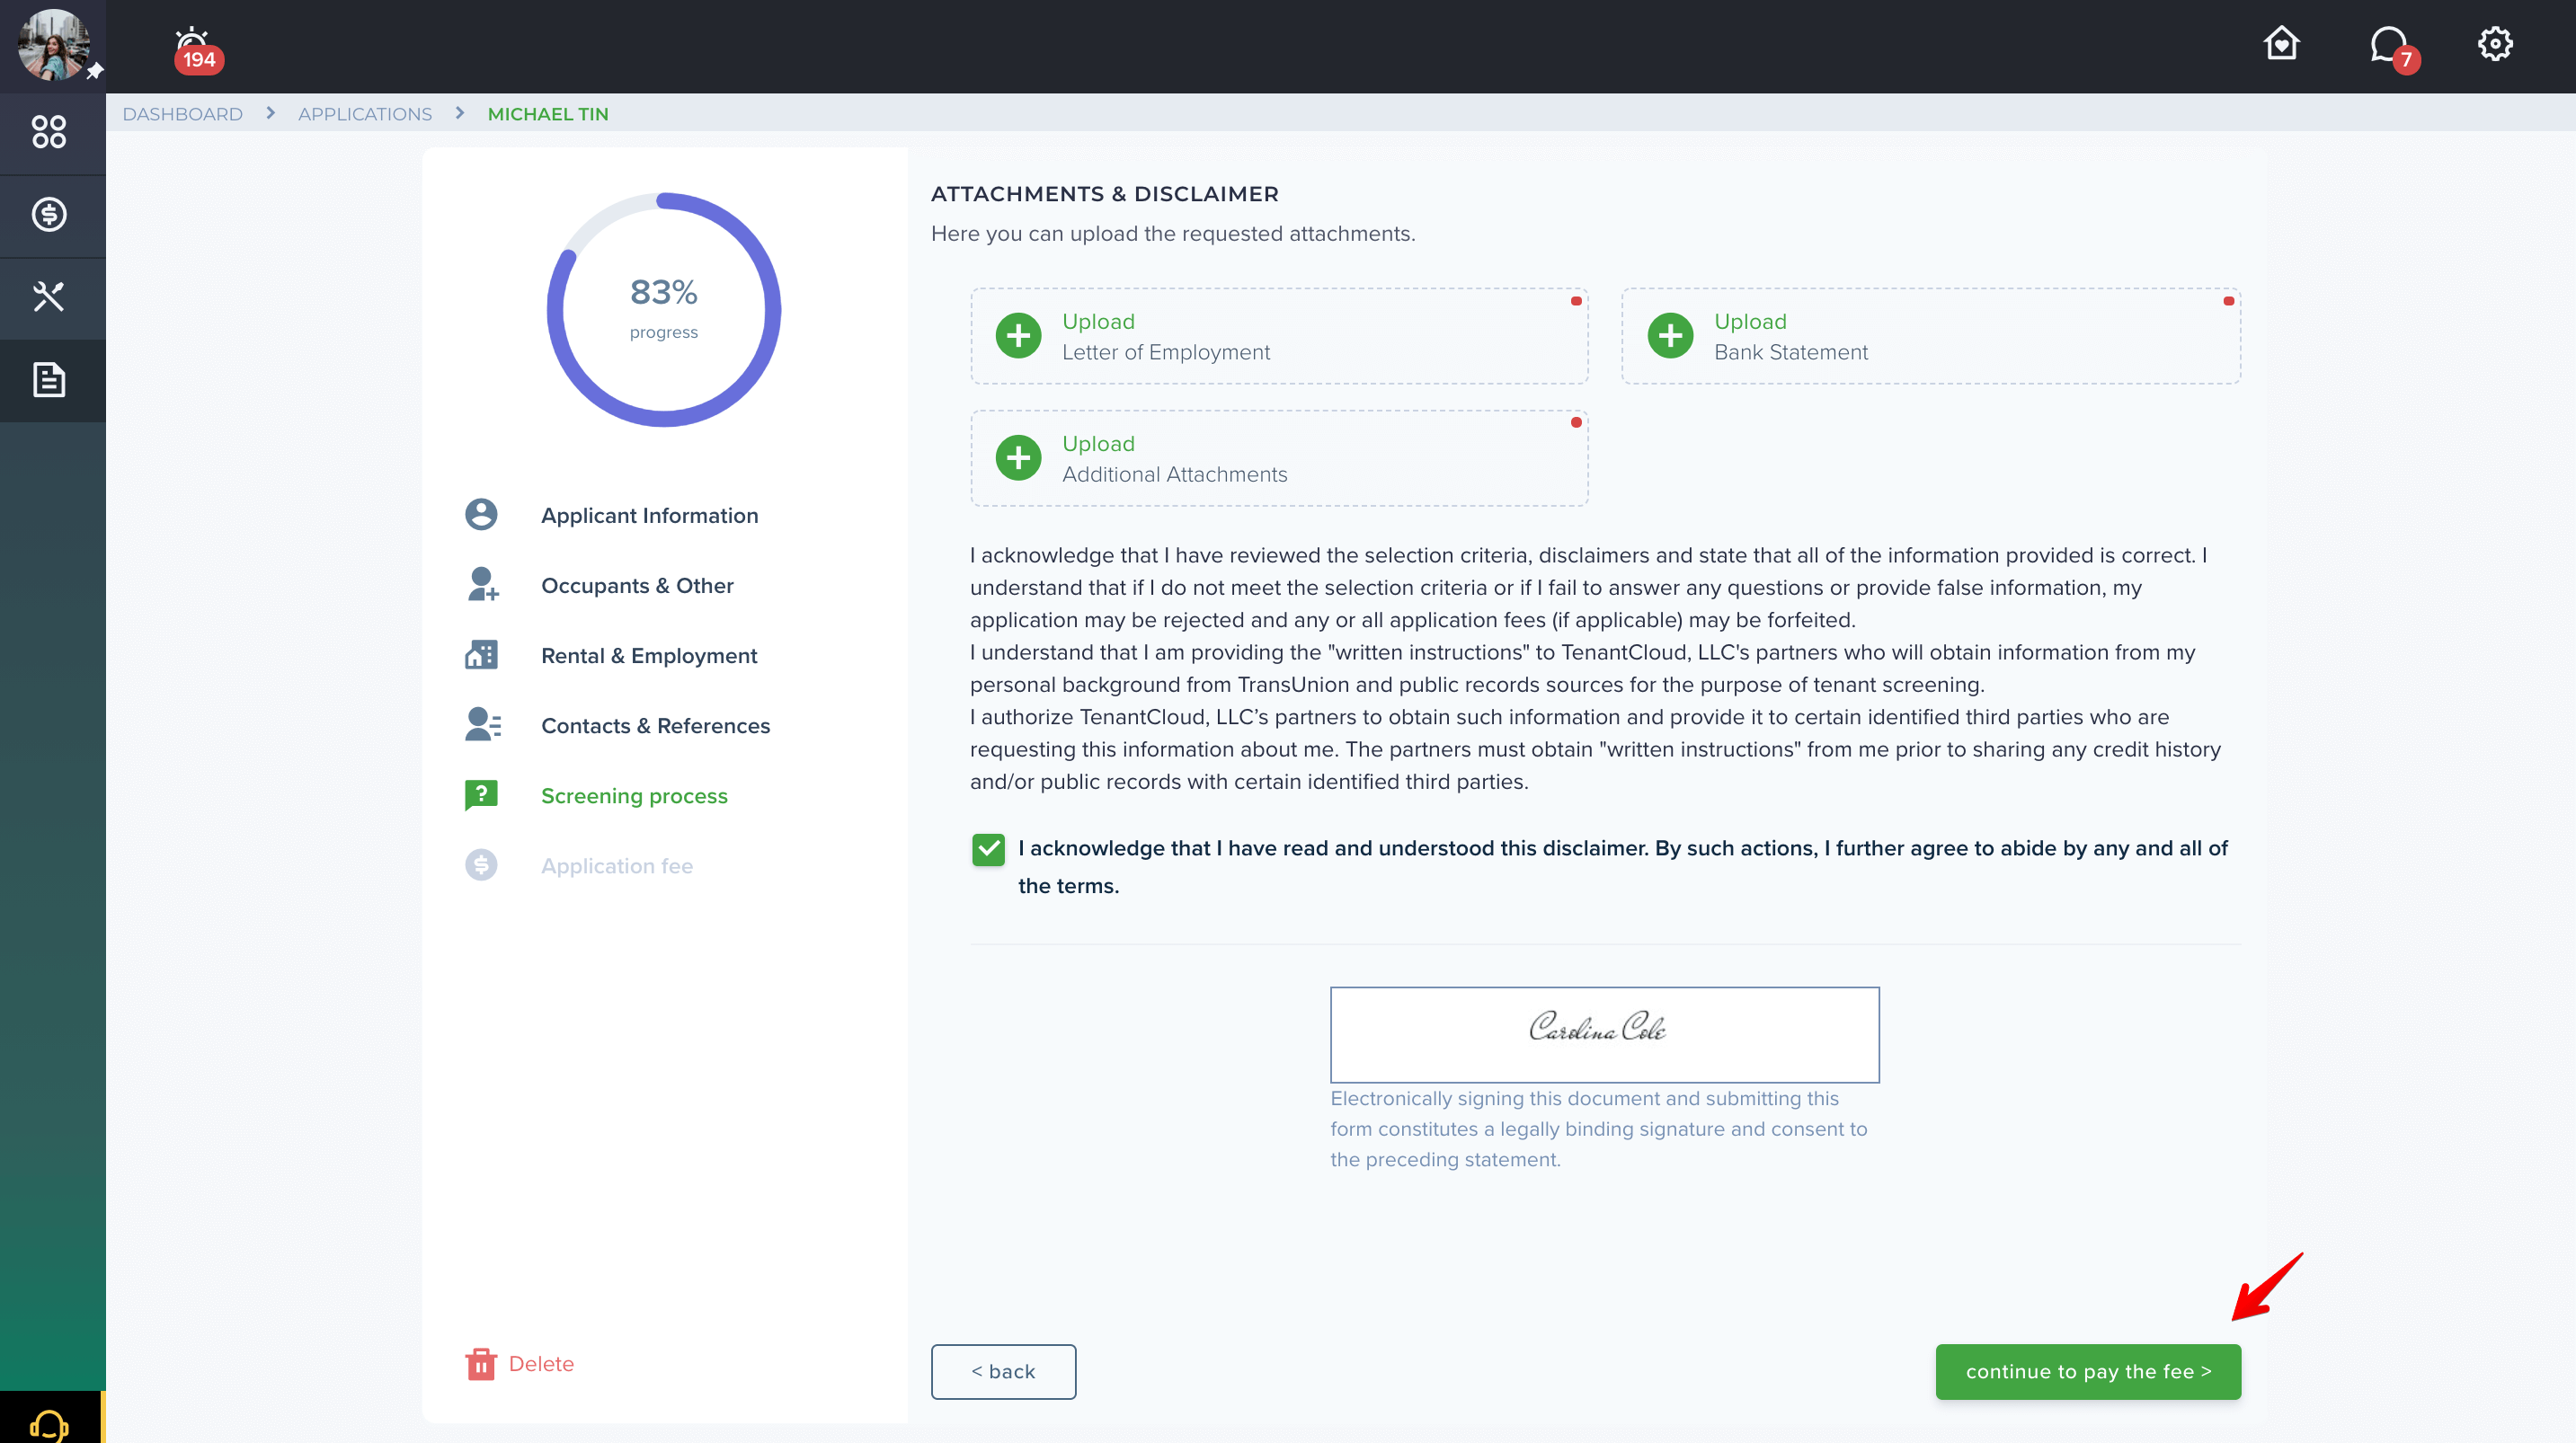
Task: Click the acknowledgment disclaimer bold text
Action: click(x=1623, y=867)
